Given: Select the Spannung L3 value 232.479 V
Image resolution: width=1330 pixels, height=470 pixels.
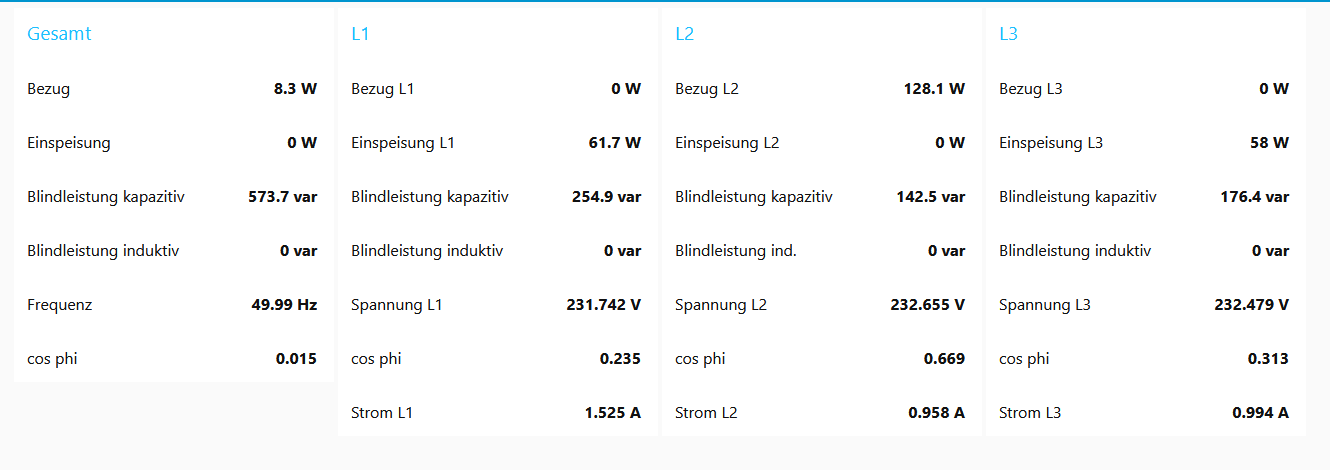Looking at the screenshot, I should pyautogui.click(x=1251, y=305).
